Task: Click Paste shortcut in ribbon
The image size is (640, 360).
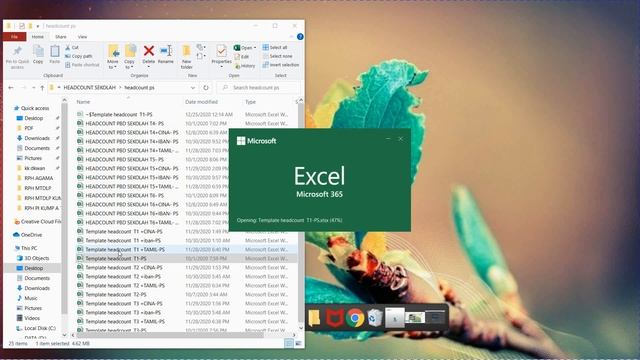Action: pos(82,65)
